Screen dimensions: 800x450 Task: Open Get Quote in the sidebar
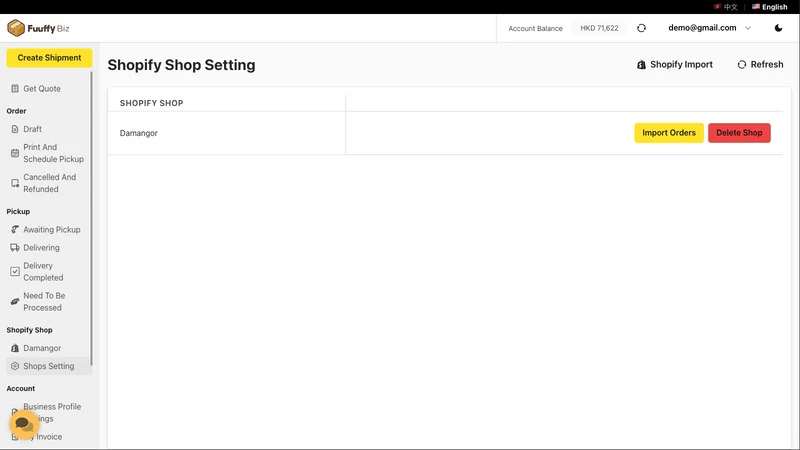pos(42,89)
